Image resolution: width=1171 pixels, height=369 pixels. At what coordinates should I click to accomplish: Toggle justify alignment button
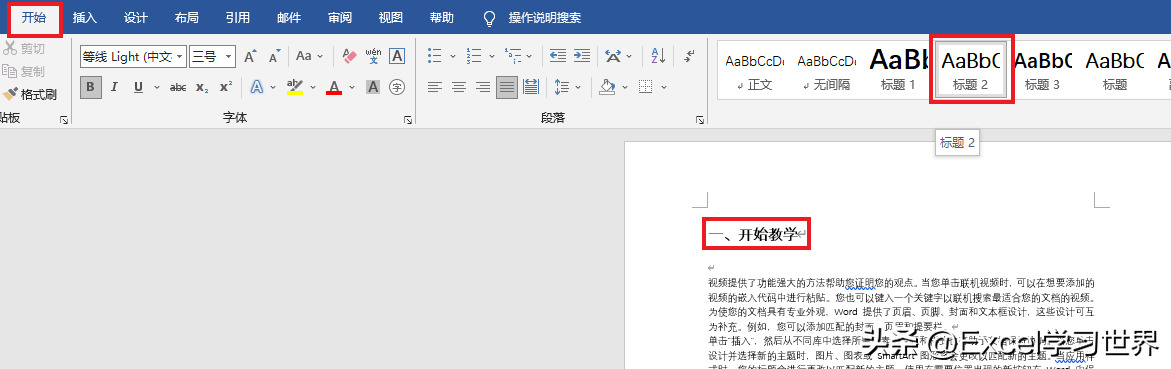click(x=507, y=87)
